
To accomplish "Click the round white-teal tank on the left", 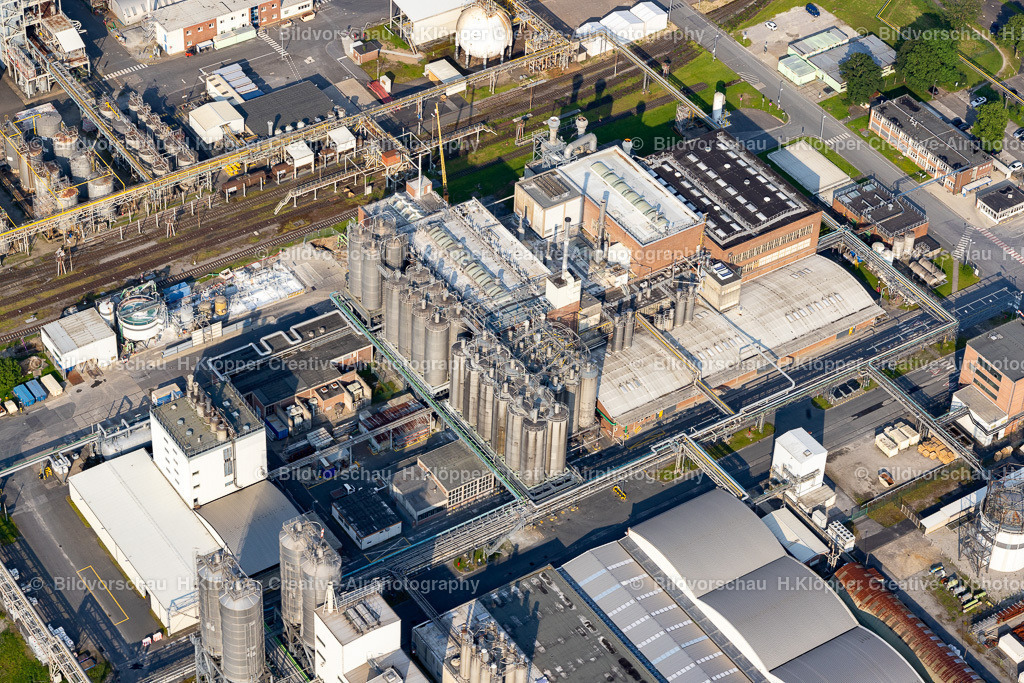I will tap(140, 317).
